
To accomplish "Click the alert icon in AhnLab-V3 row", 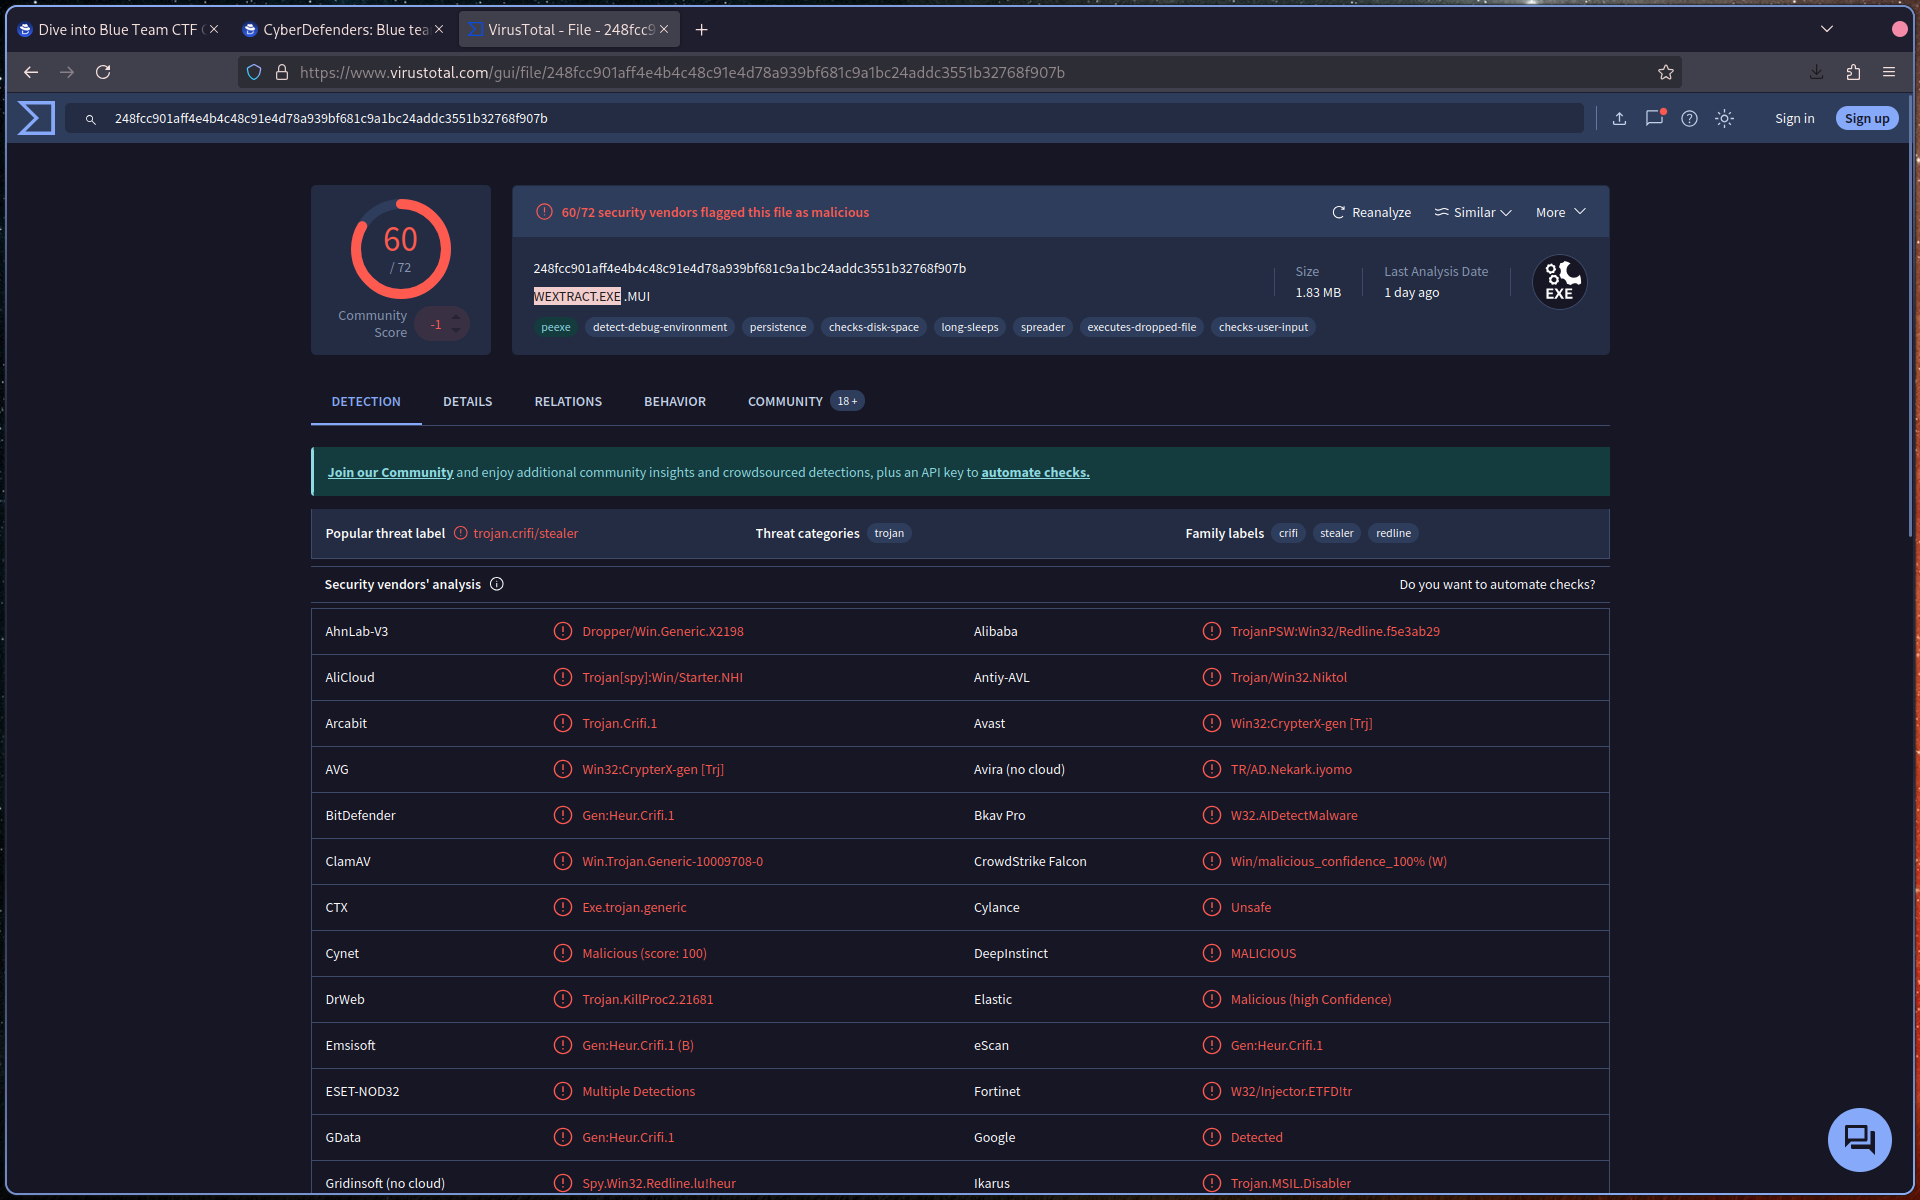I will 563,631.
